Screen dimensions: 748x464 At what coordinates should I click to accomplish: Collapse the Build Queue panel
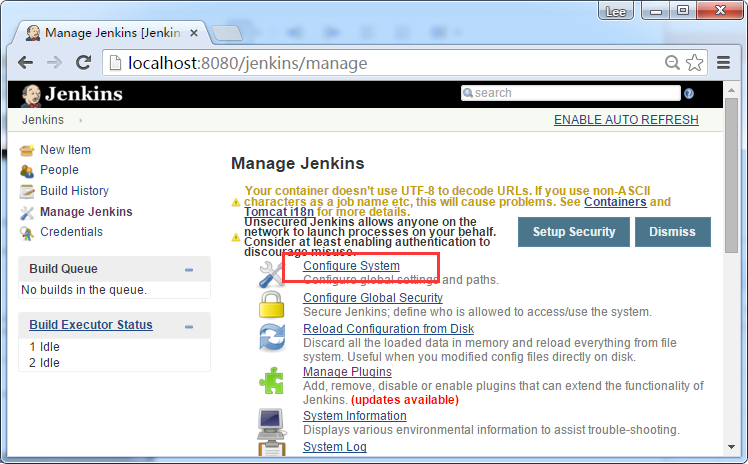[x=189, y=270]
